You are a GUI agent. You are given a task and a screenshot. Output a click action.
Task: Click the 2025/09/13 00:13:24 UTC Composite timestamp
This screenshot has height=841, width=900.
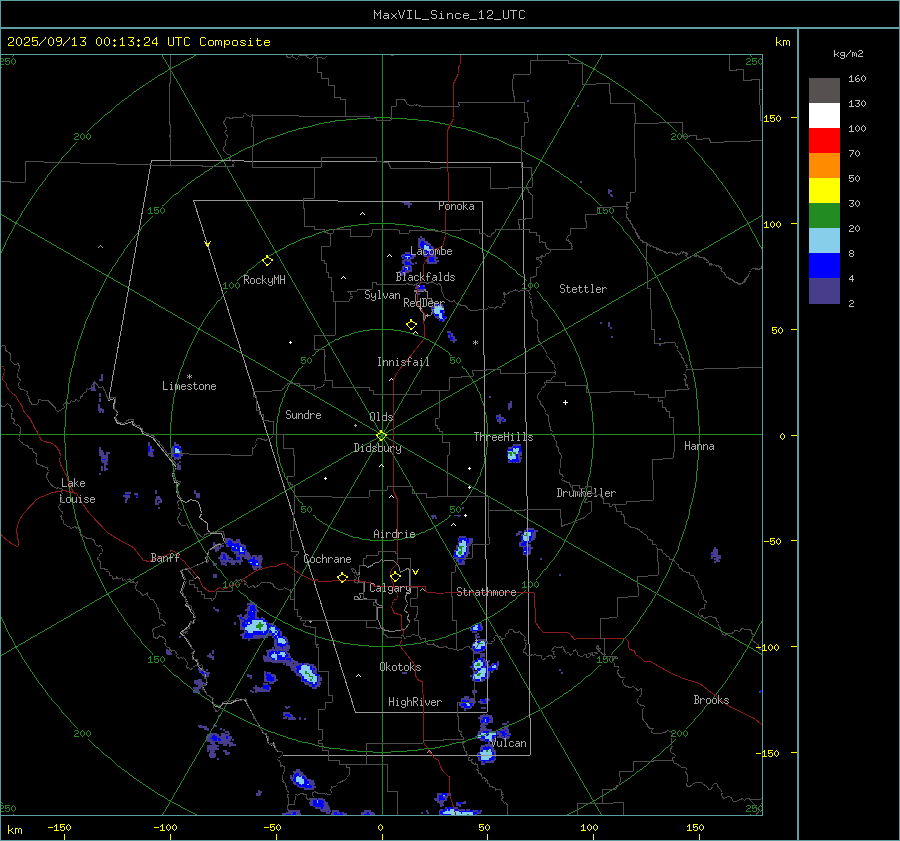[x=138, y=42]
